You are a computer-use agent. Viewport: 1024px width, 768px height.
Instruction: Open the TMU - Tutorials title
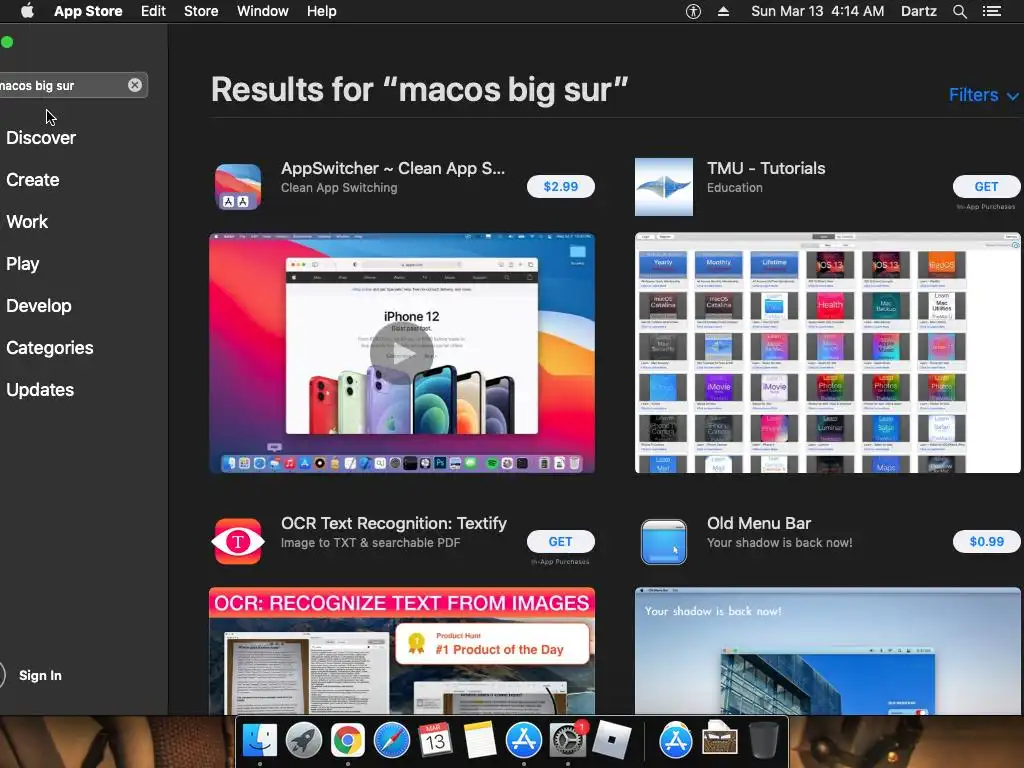[766, 168]
